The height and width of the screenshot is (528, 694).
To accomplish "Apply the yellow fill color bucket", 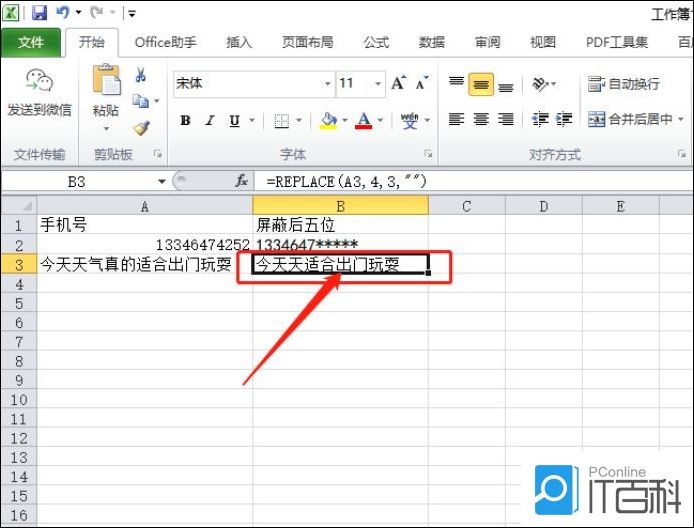I will (328, 120).
